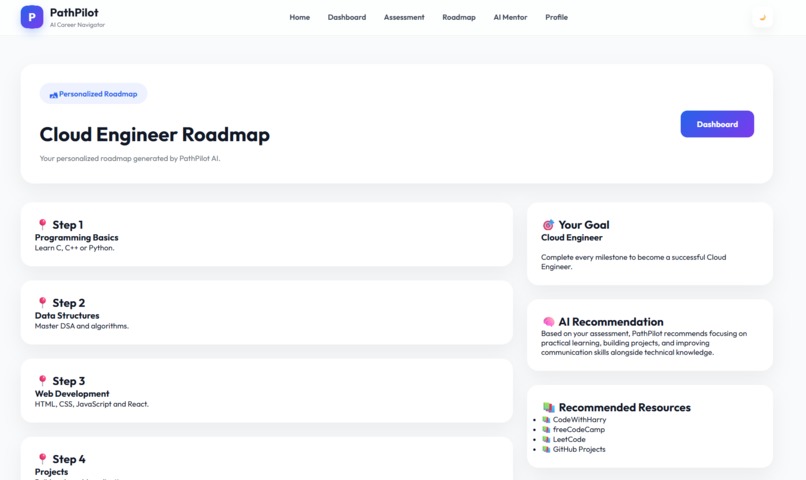
Task: Click the PathPilot 'P' logo icon
Action: coord(32,17)
